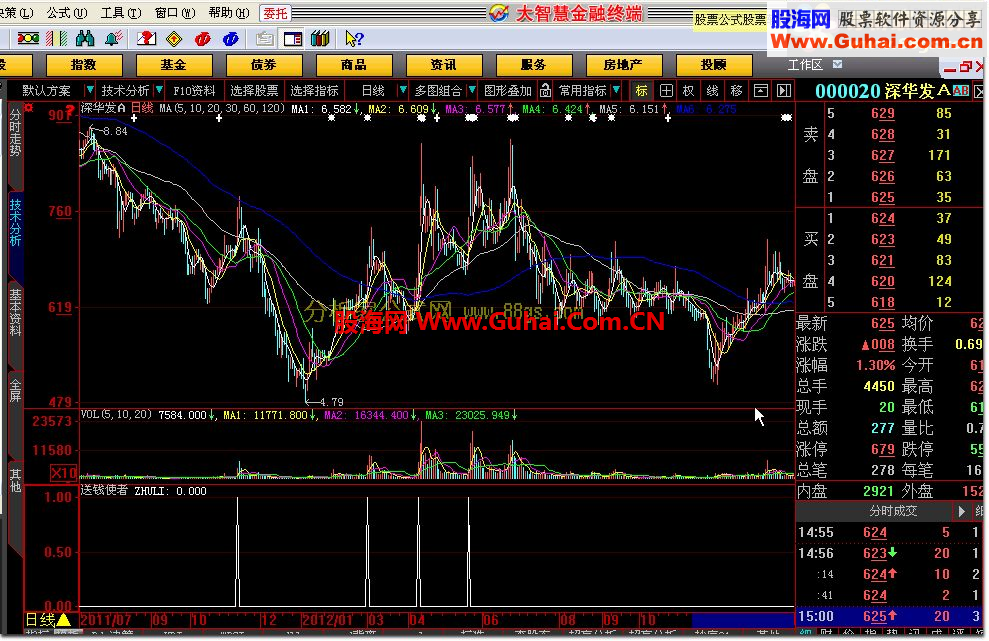Viewport: 989px width, 641px height.
Task: Click the padlock icon beside 图形叠加
Action: coord(543,90)
